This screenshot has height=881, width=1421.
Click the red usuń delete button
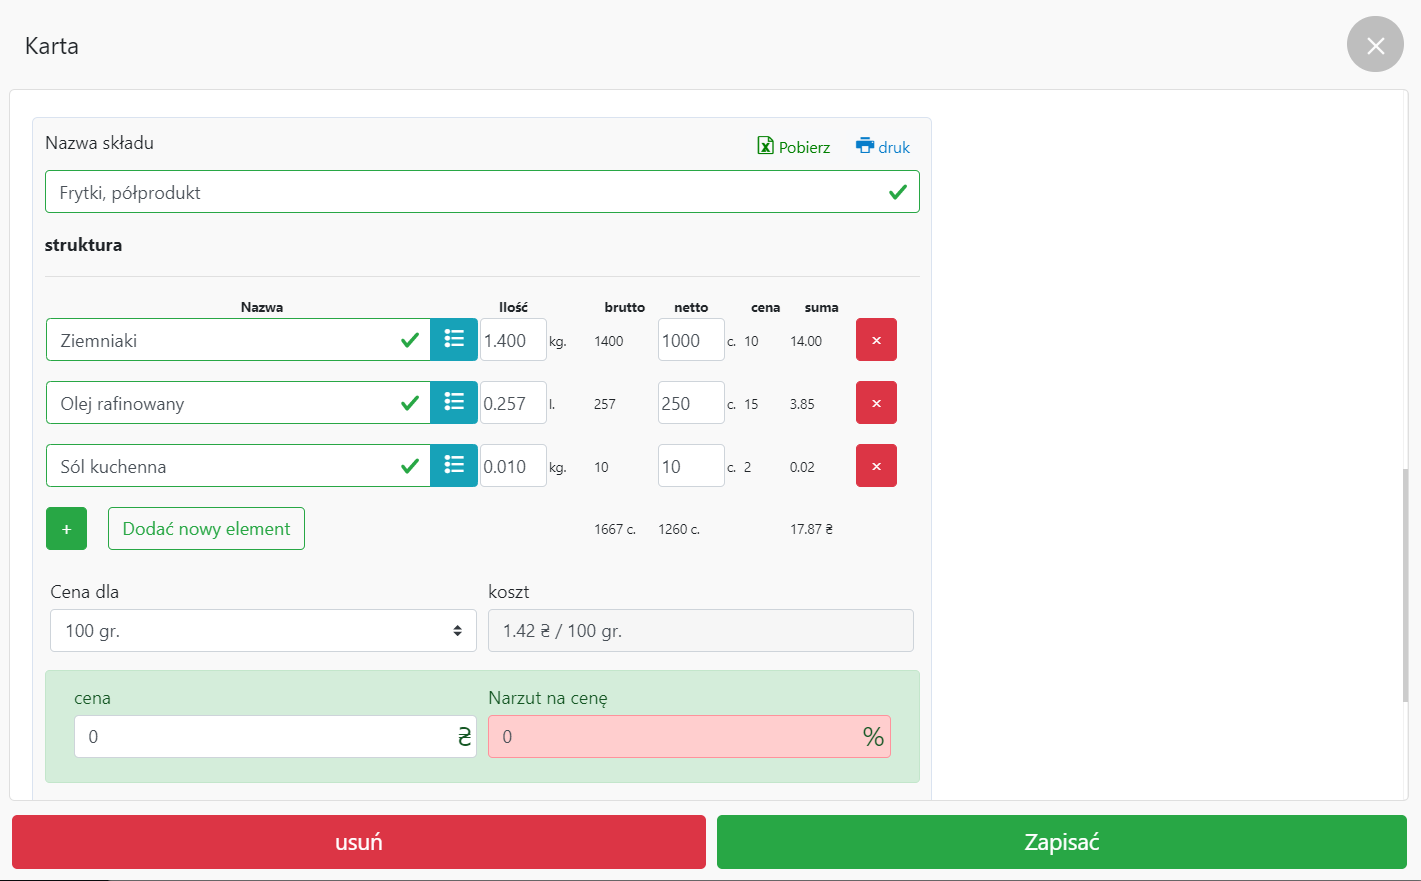(359, 842)
